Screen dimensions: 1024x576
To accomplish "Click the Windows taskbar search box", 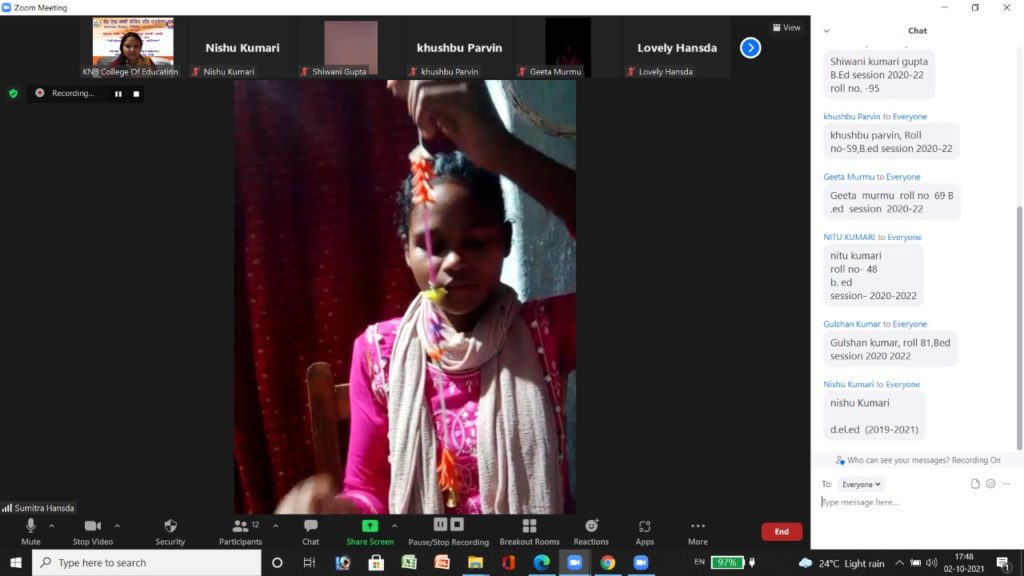I will (x=146, y=562).
